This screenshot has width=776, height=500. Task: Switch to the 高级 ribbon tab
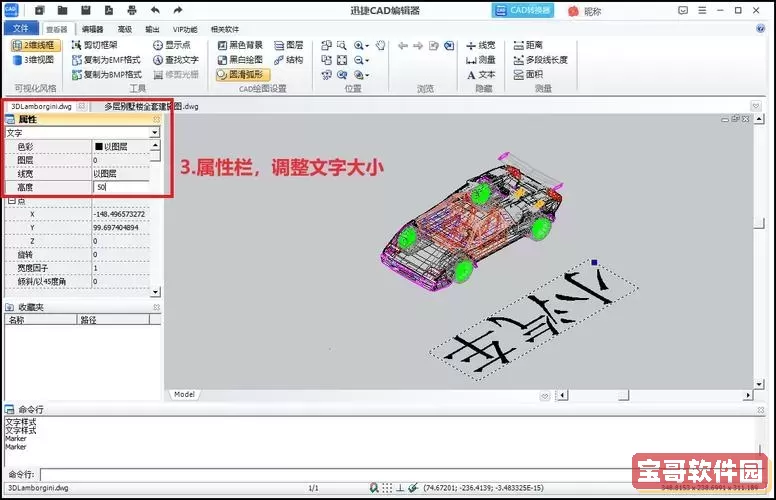[x=125, y=29]
